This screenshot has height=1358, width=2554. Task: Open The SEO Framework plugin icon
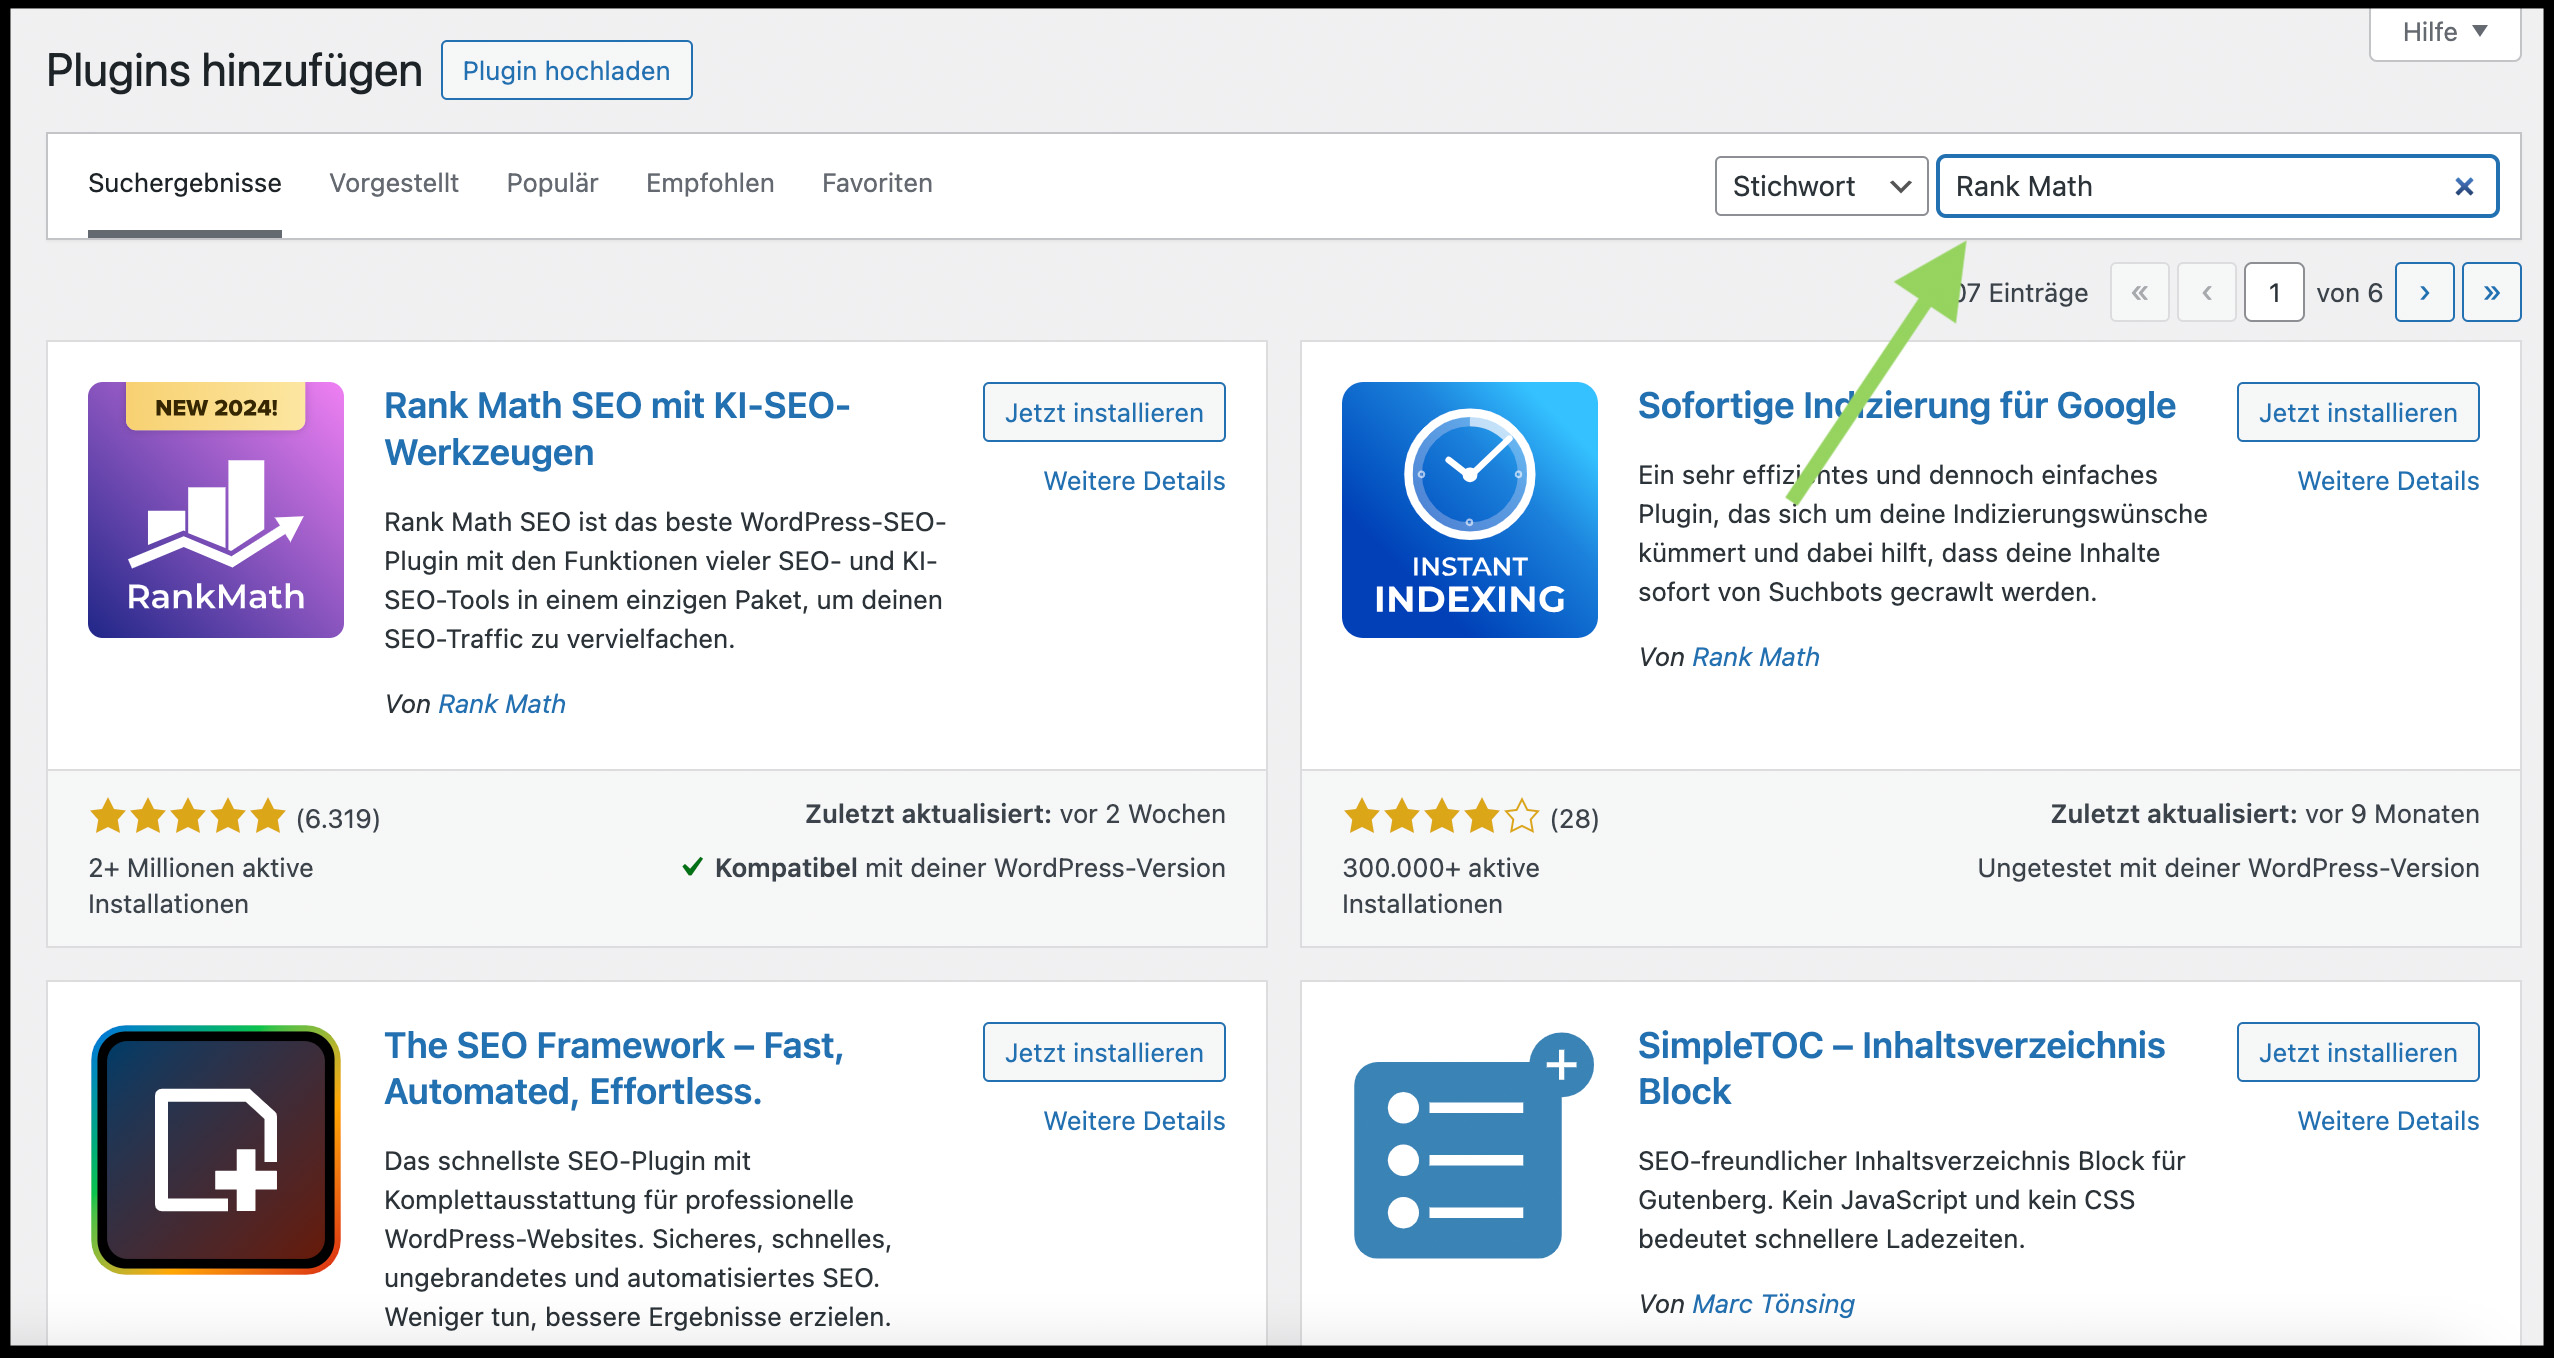(216, 1150)
